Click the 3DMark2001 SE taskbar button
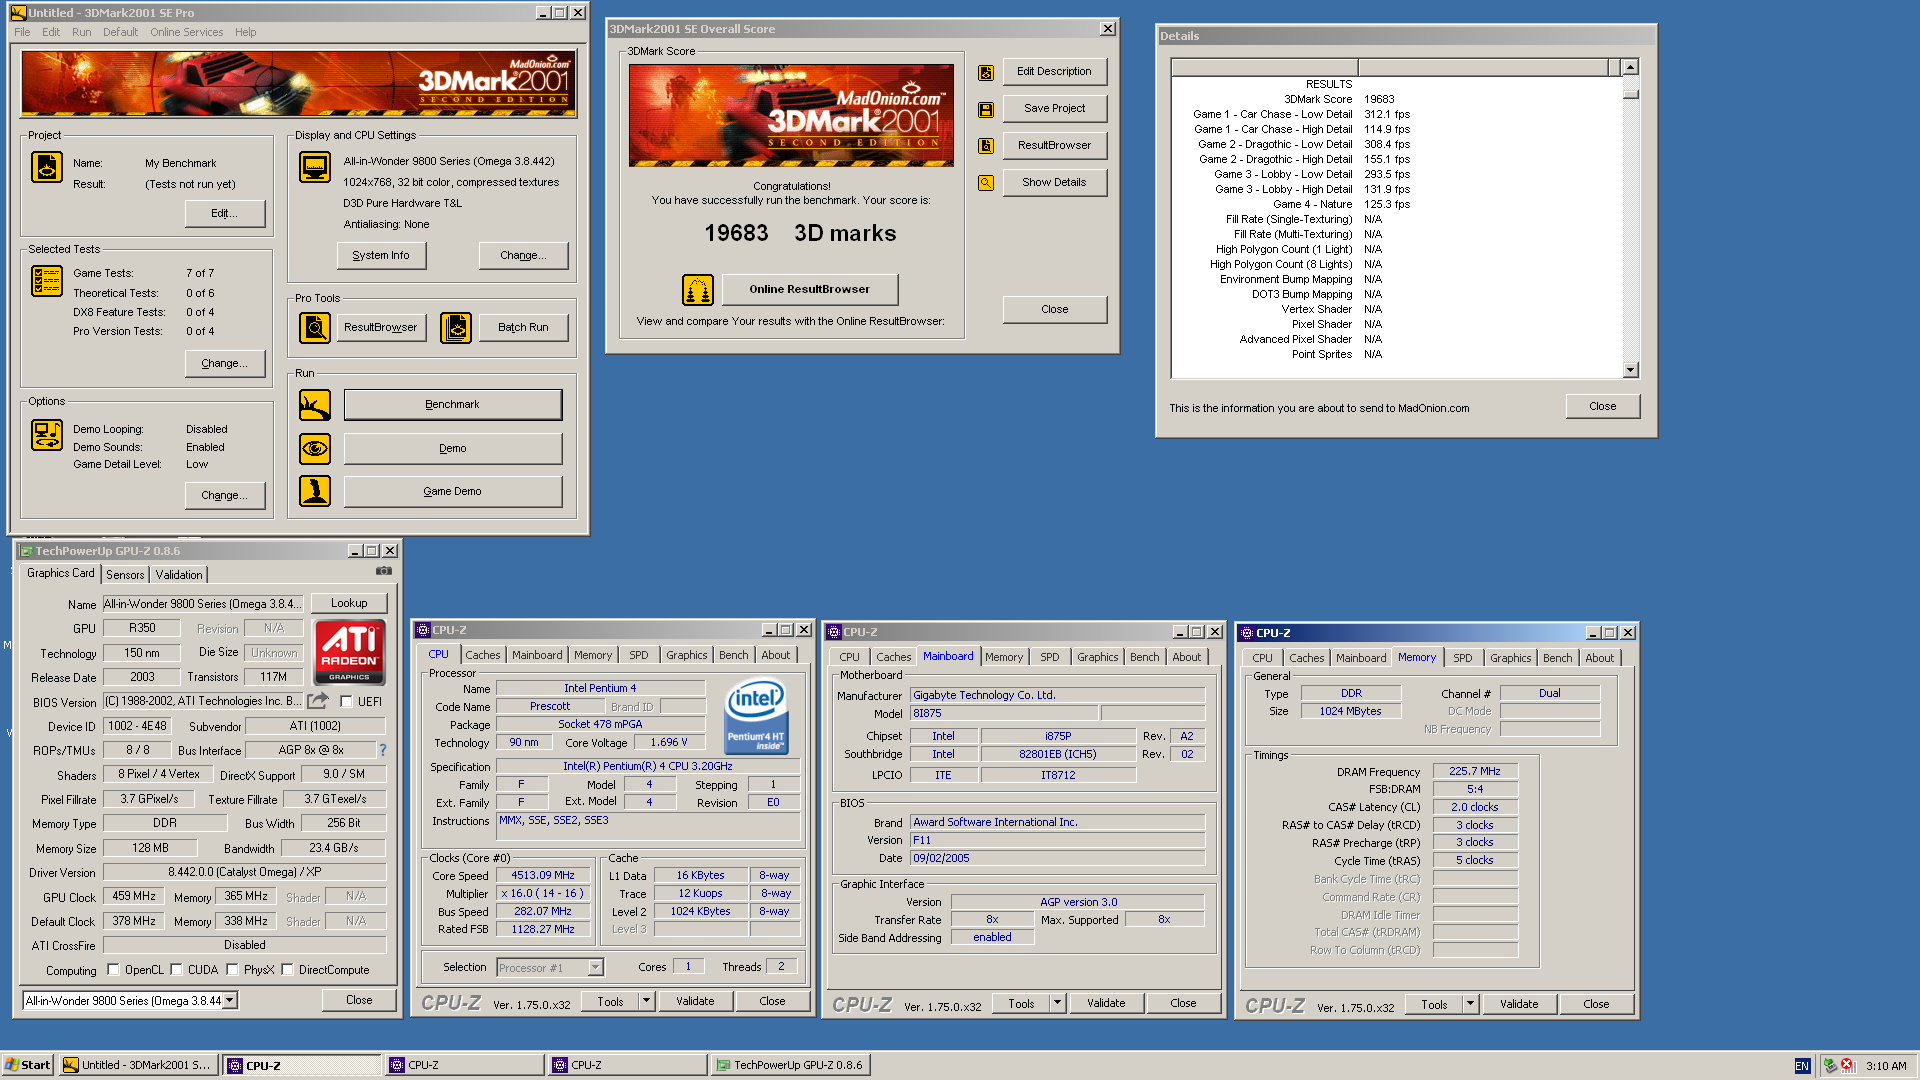The height and width of the screenshot is (1080, 1920). point(138,1065)
